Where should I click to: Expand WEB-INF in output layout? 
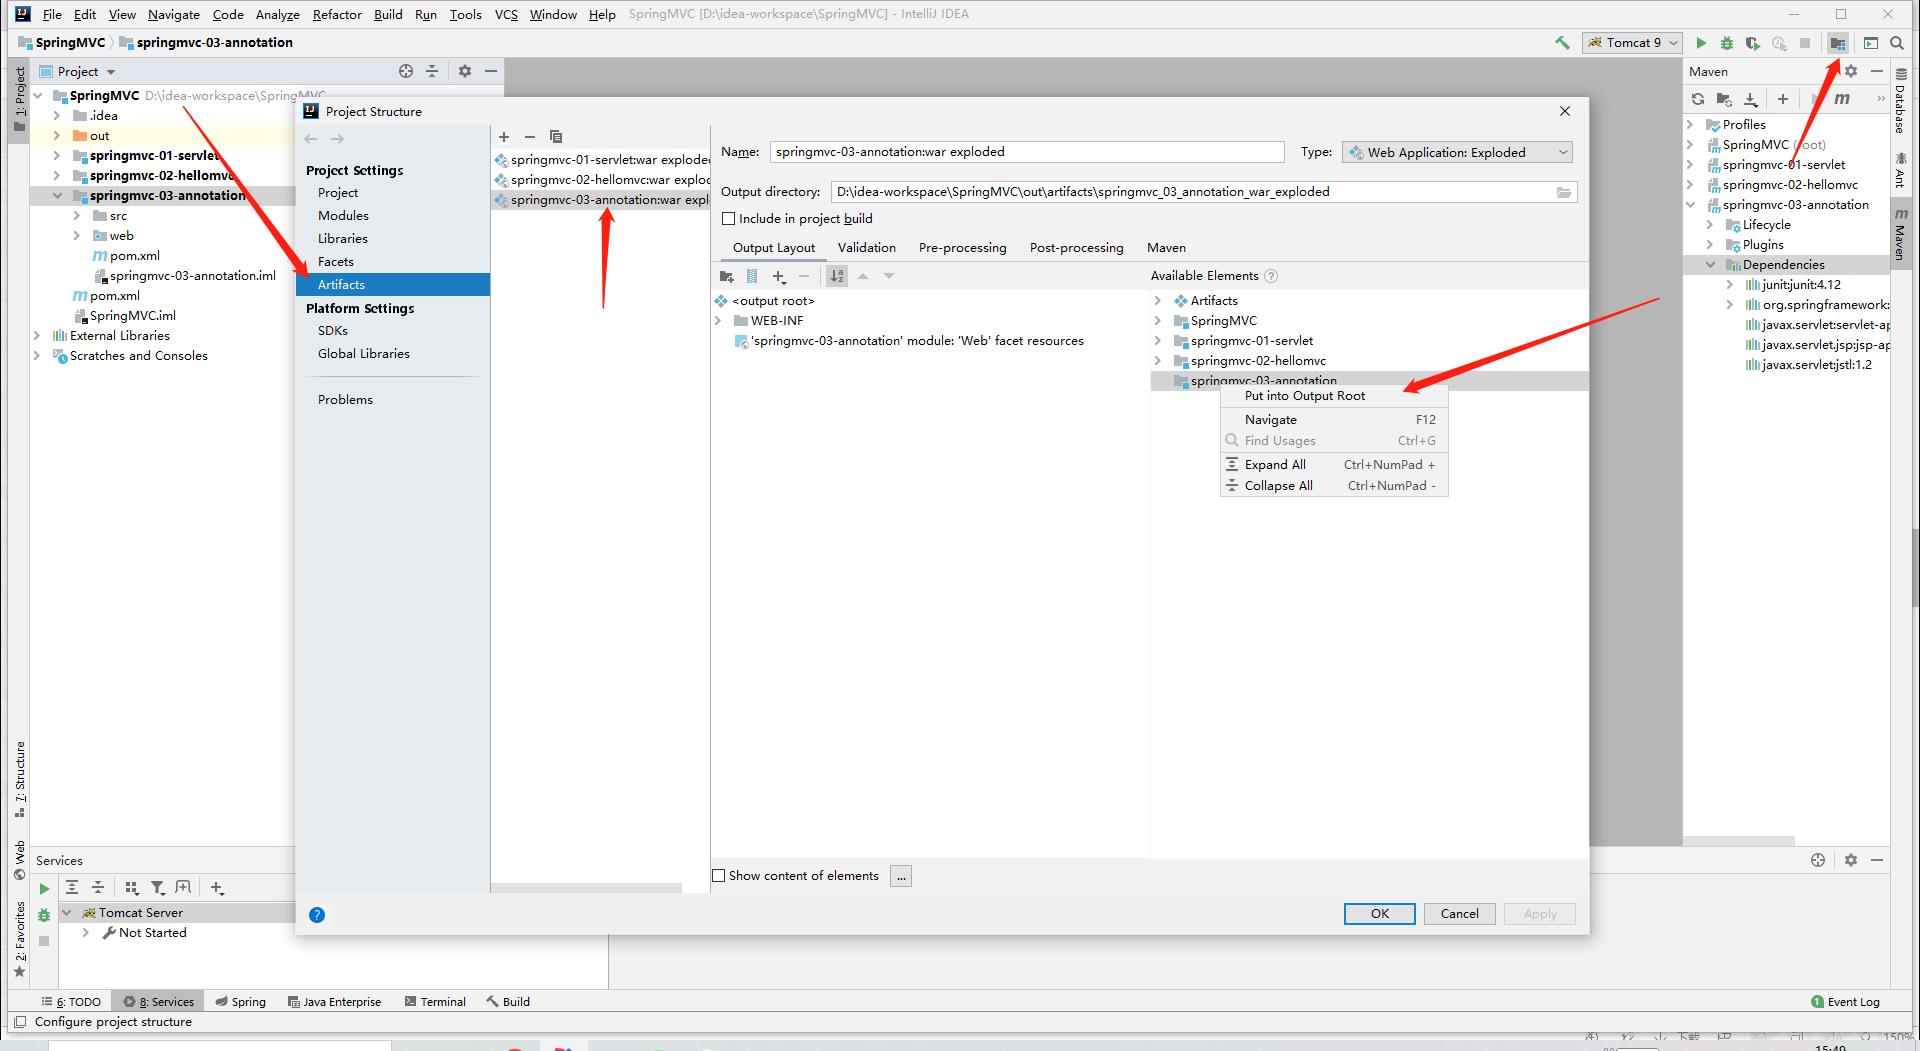point(718,321)
